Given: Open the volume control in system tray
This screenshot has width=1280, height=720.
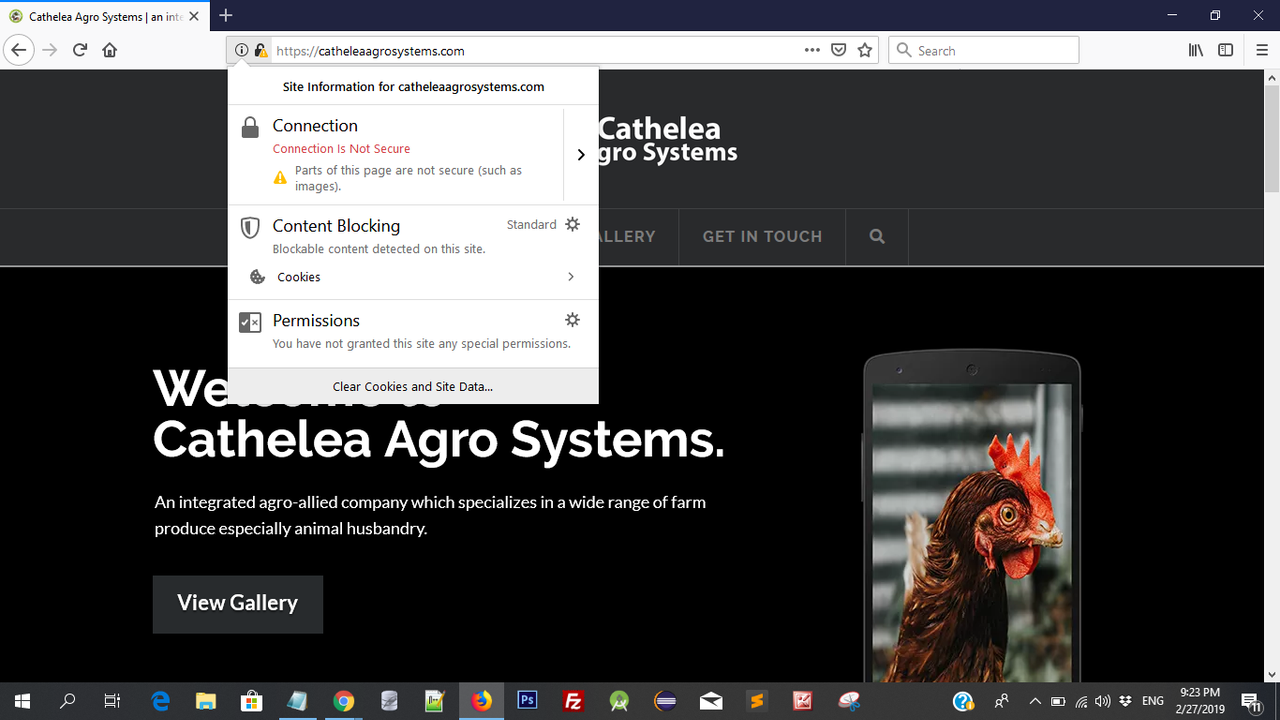Looking at the screenshot, I should (1103, 701).
